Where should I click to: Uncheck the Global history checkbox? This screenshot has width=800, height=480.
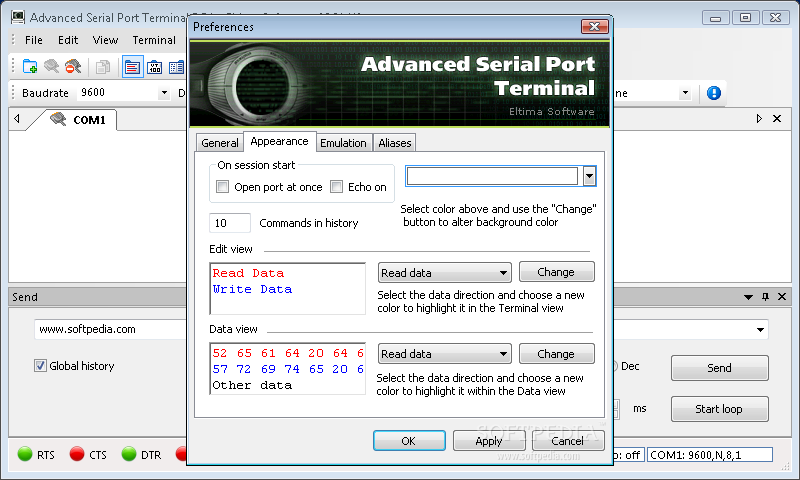tap(40, 366)
